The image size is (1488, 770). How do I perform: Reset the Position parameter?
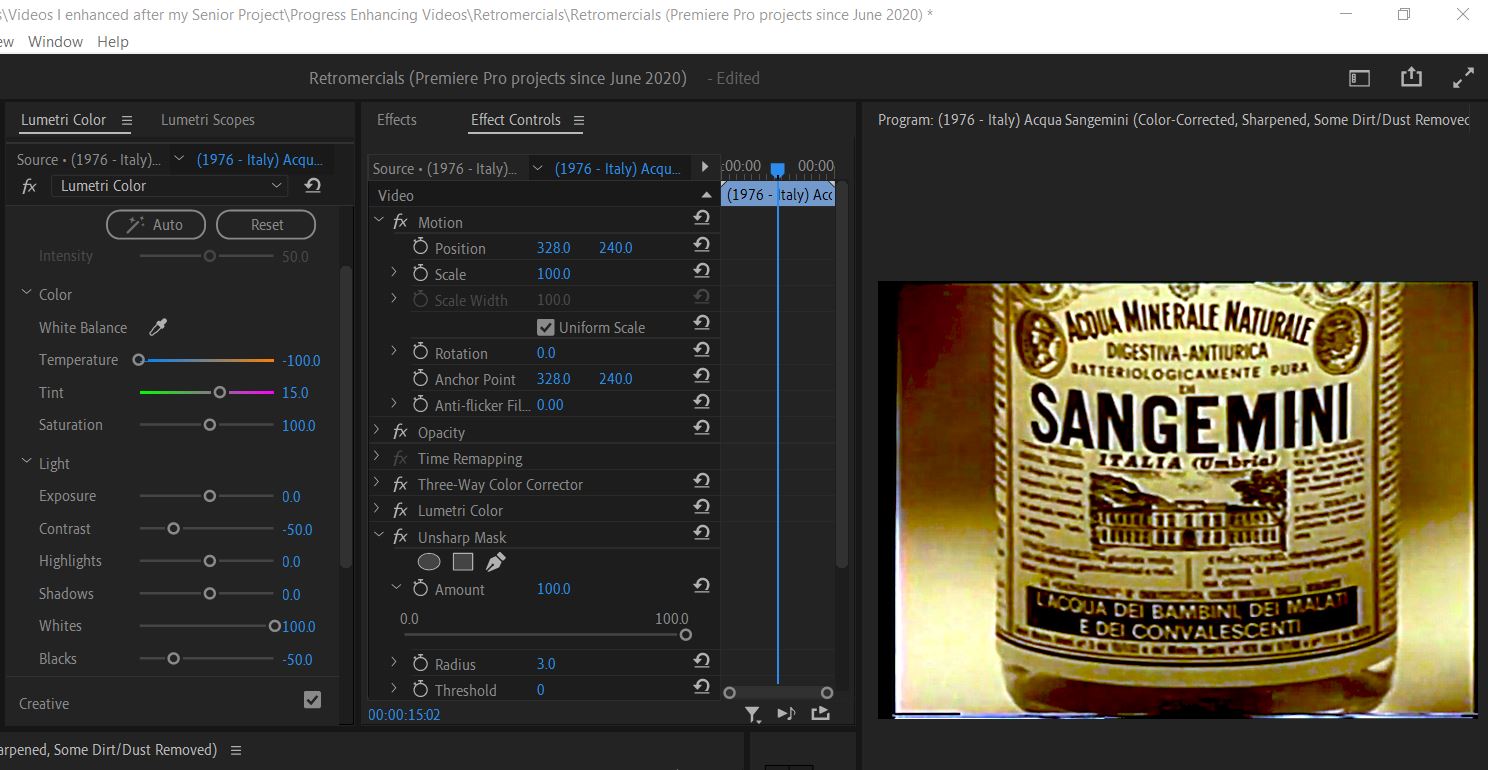click(701, 244)
